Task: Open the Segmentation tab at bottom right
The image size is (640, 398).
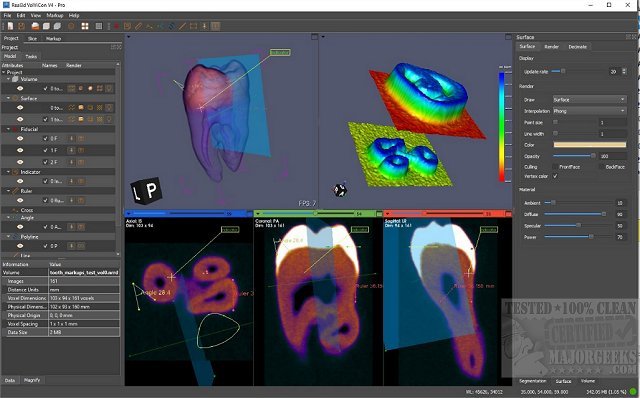Action: pyautogui.click(x=532, y=381)
